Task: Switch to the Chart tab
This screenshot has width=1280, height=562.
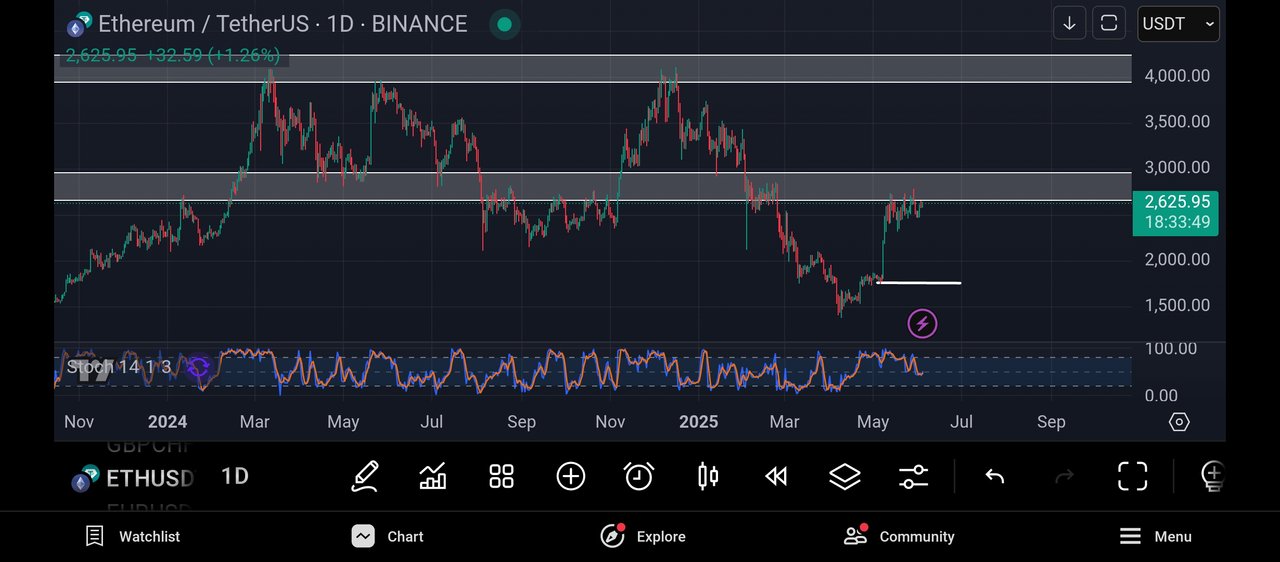Action: coord(388,537)
